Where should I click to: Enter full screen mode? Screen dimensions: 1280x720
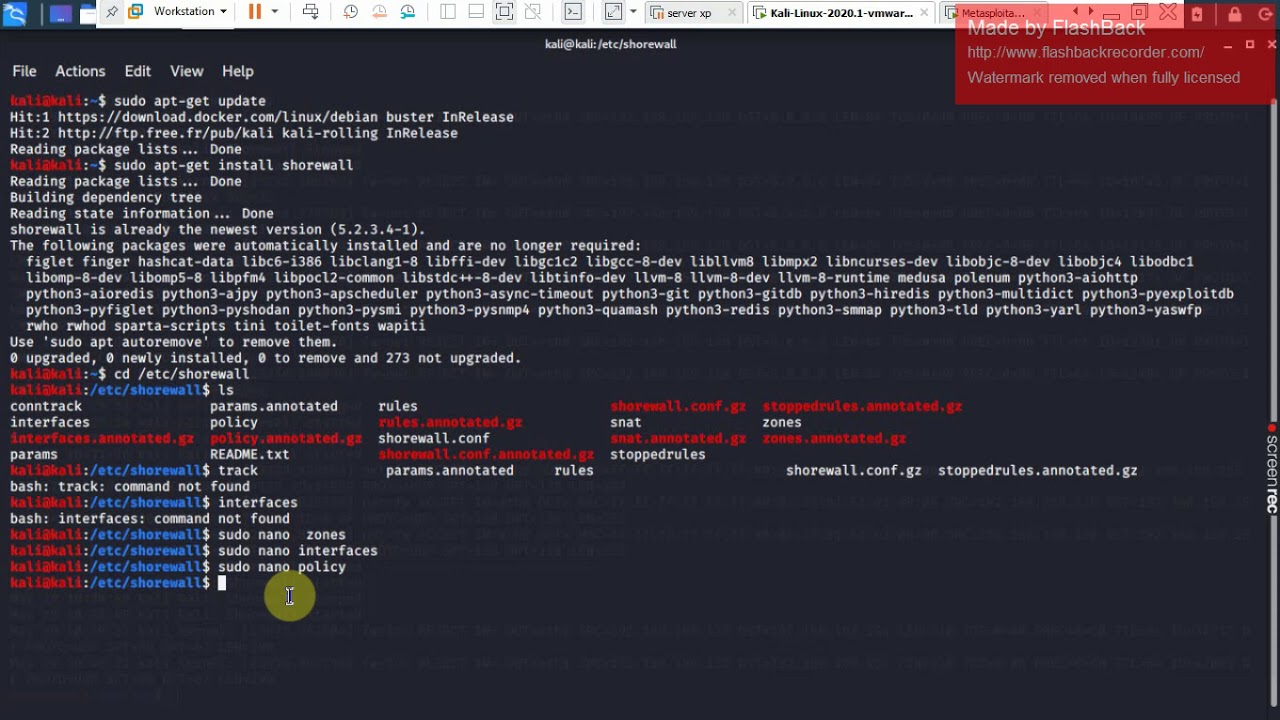click(x=504, y=12)
